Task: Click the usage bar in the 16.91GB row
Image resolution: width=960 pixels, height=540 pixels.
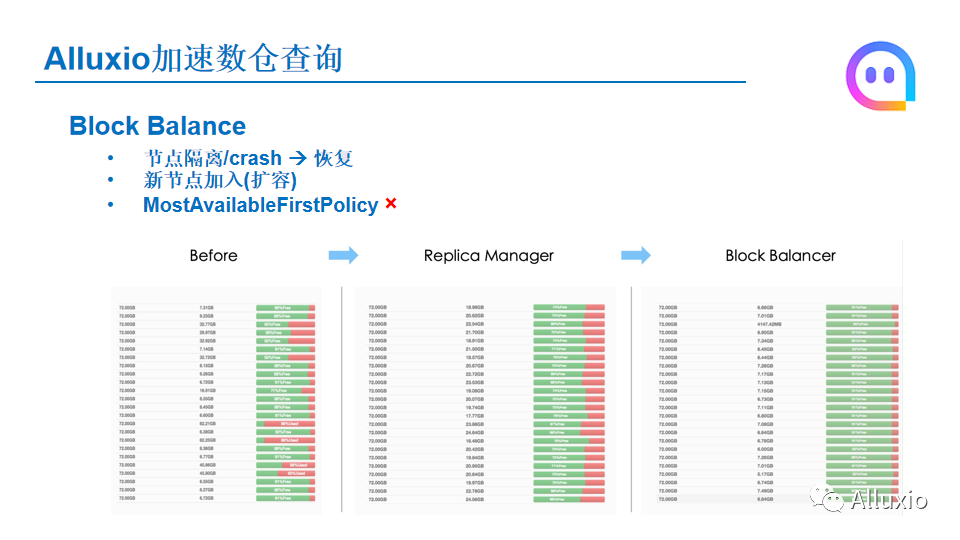Action: (285, 390)
